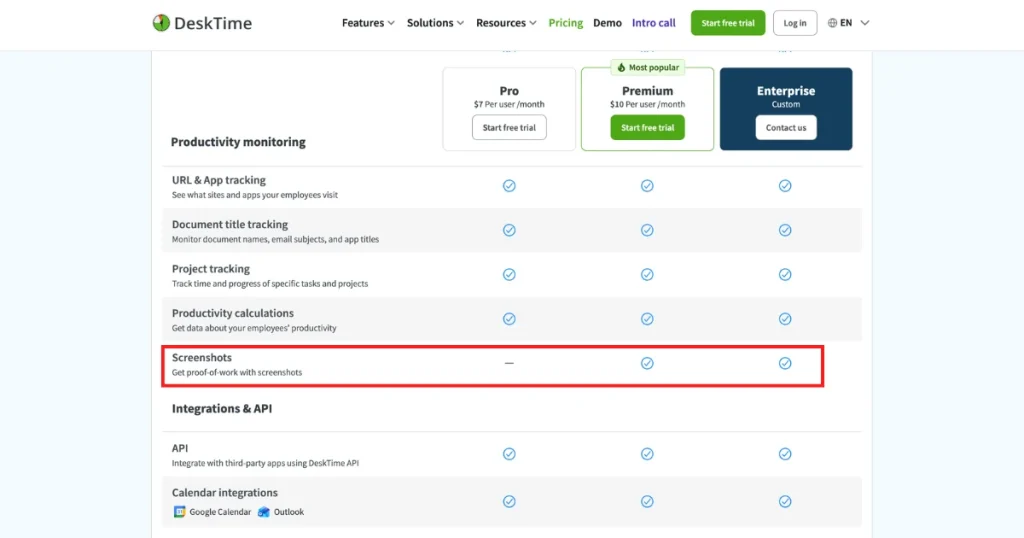
Task: Click the API feature label
Action: [180, 449]
